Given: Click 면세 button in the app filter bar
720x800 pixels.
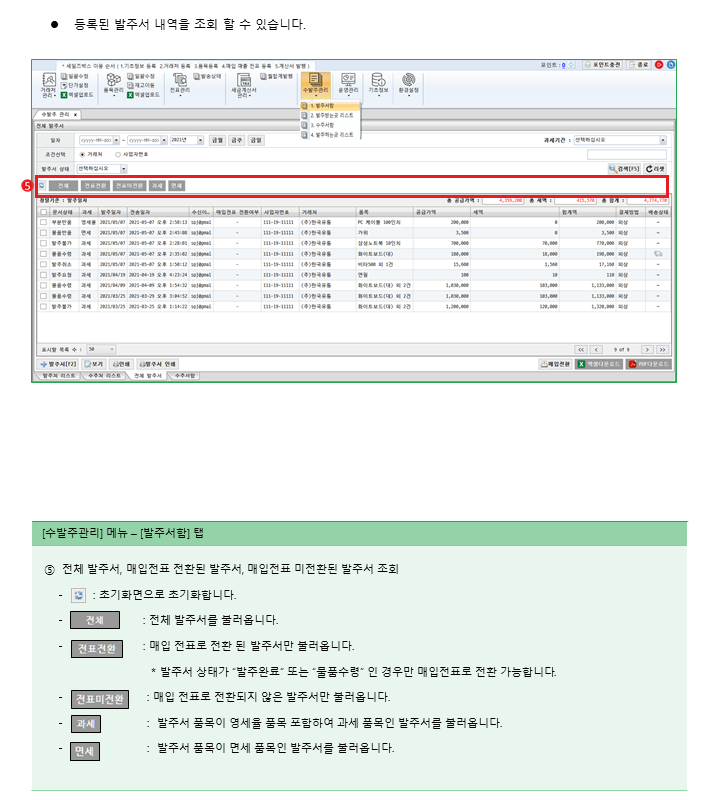Looking at the screenshot, I should pyautogui.click(x=177, y=186).
